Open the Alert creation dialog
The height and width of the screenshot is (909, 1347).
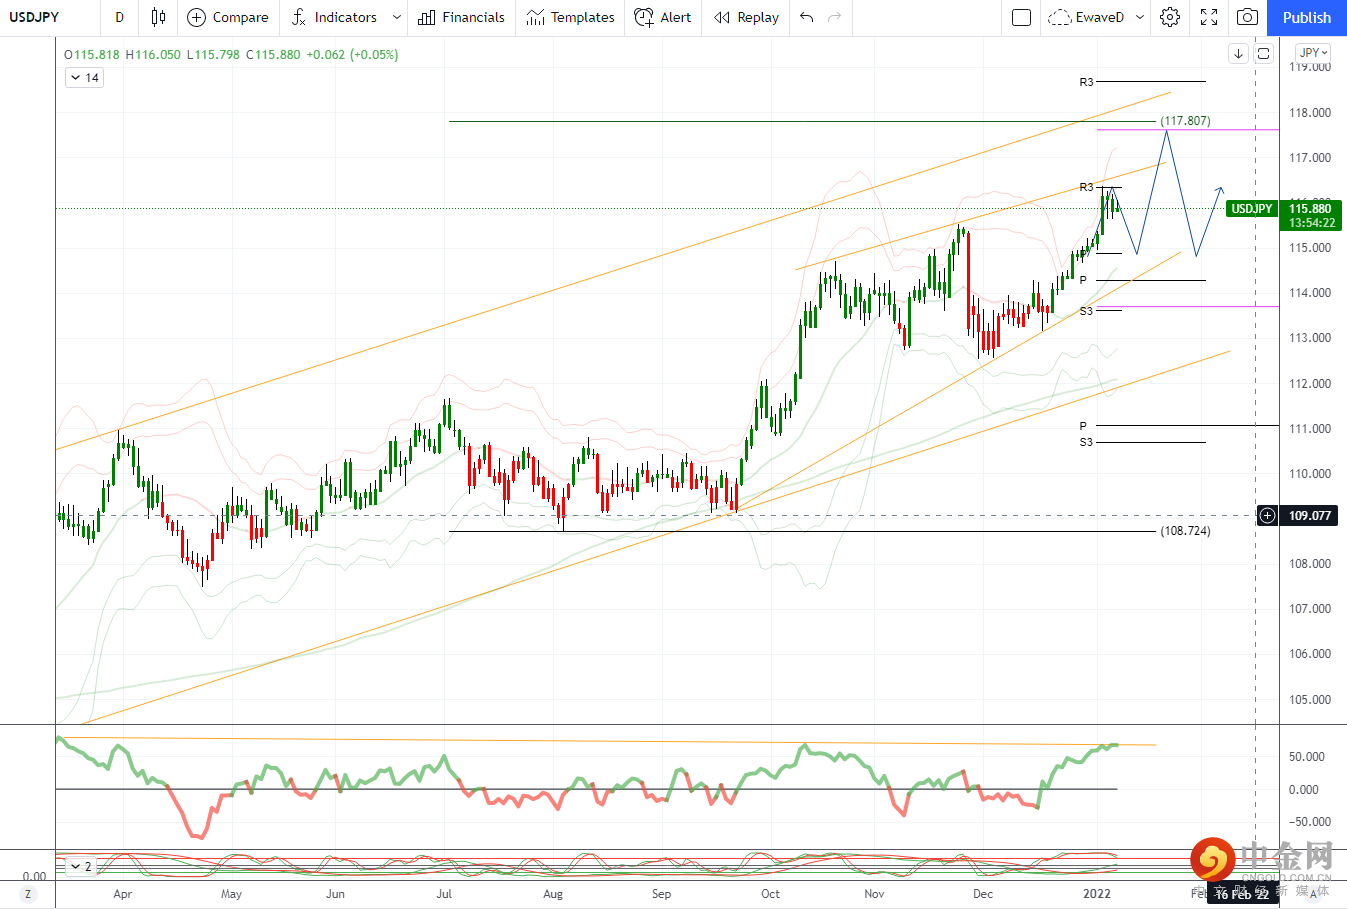coord(663,17)
